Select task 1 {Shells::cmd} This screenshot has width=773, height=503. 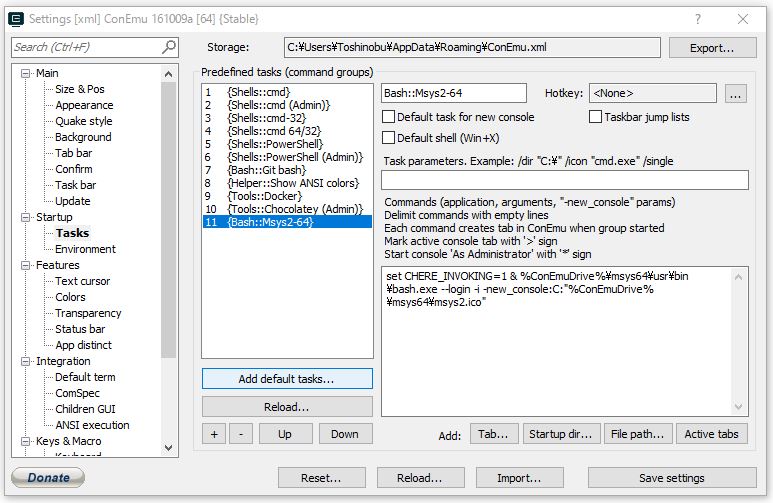[287, 92]
